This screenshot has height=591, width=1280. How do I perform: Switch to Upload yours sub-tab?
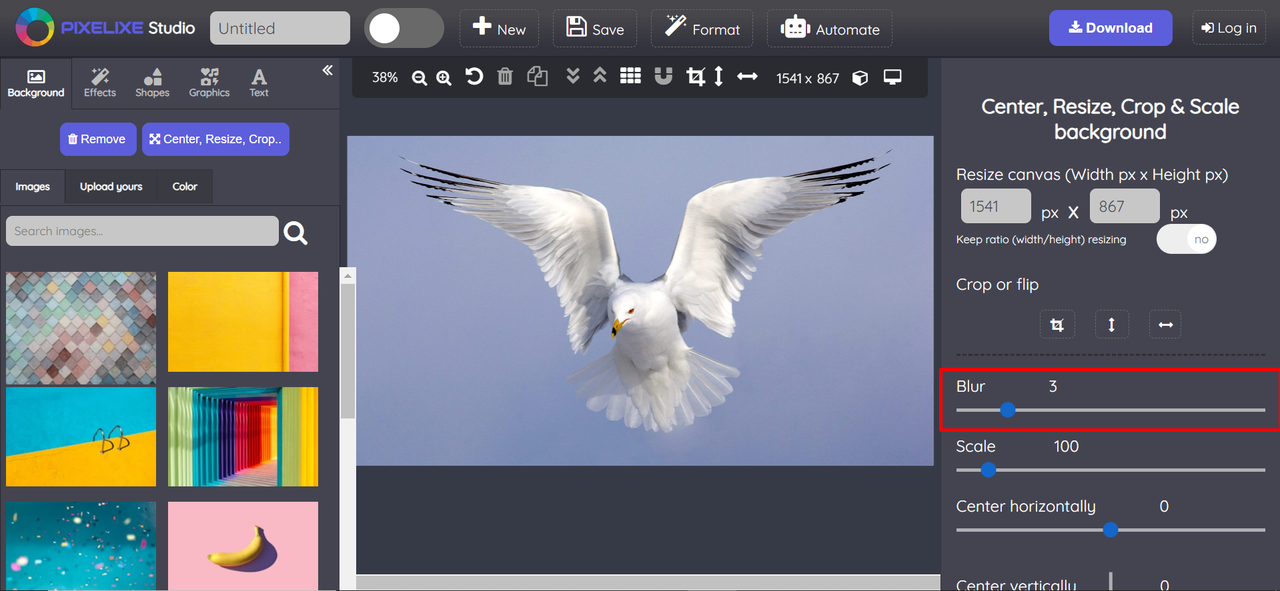click(111, 186)
